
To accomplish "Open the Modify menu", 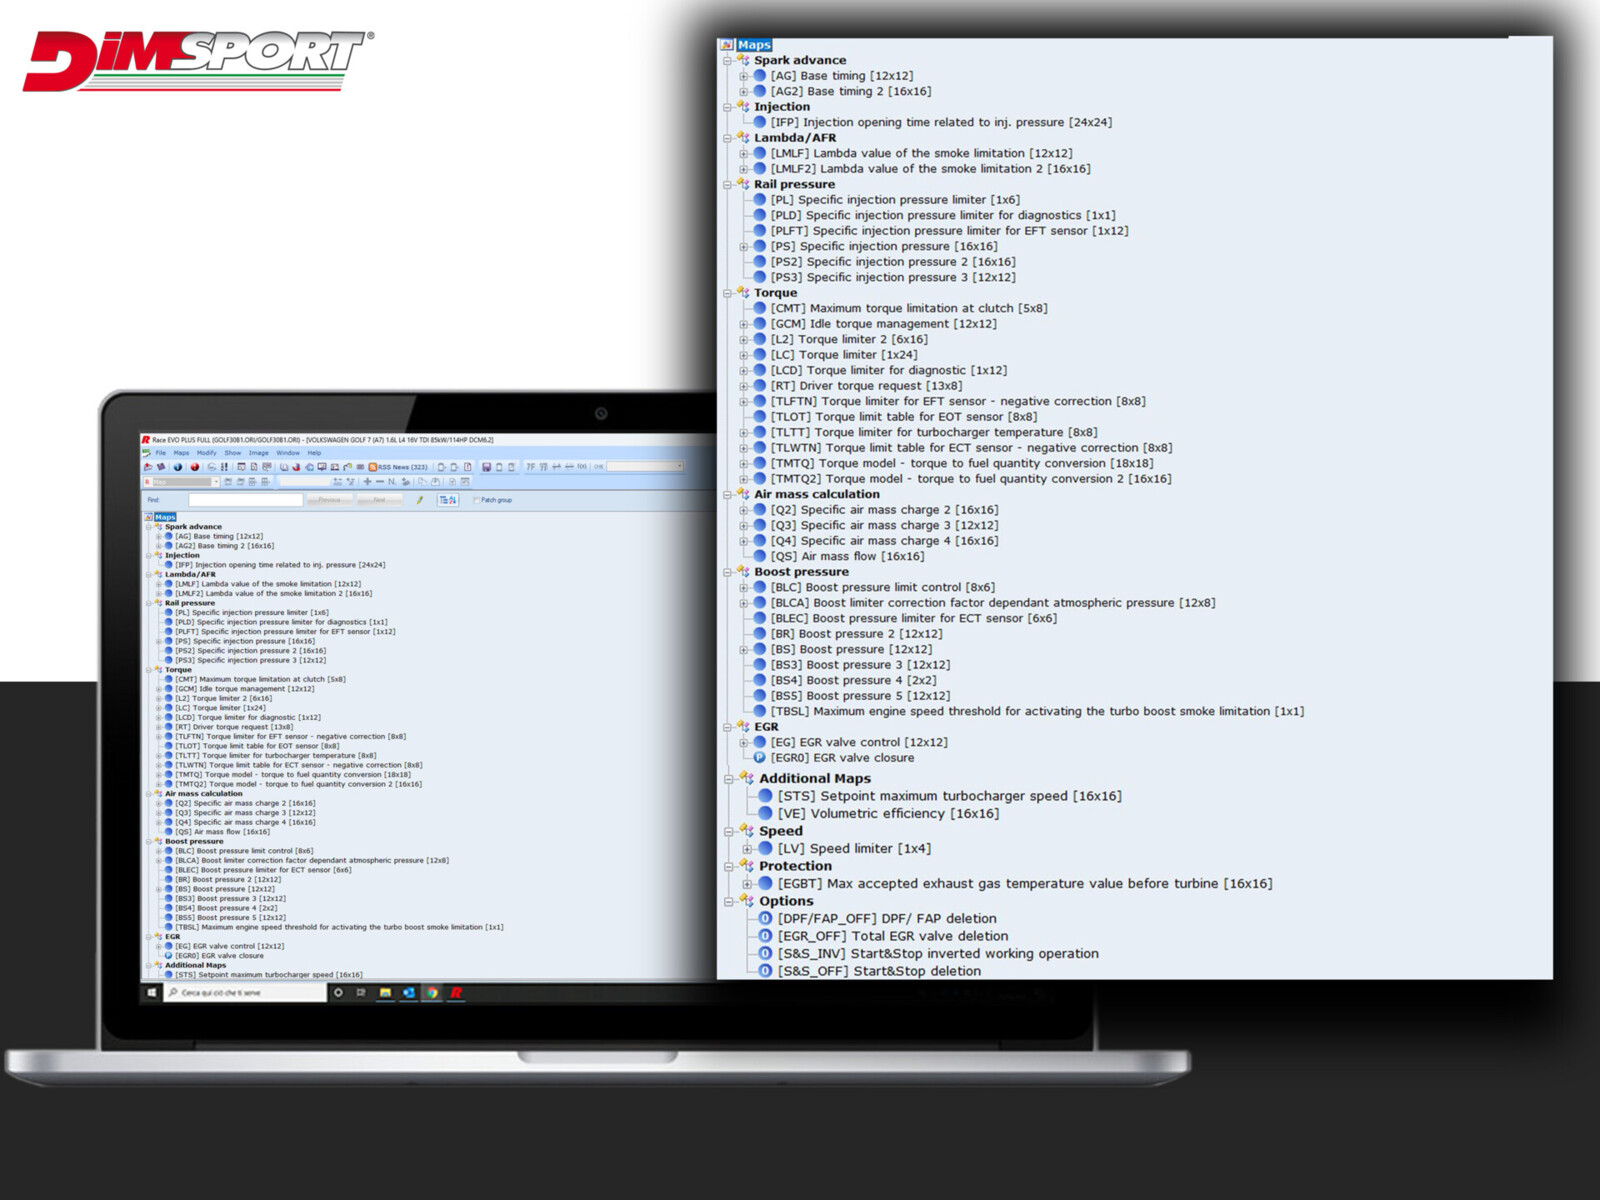I will 206,453.
